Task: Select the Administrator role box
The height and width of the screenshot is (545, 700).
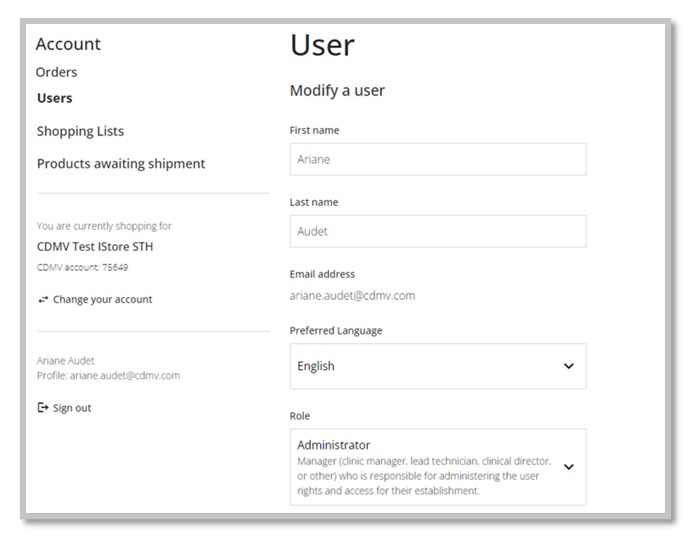Action: click(x=425, y=467)
